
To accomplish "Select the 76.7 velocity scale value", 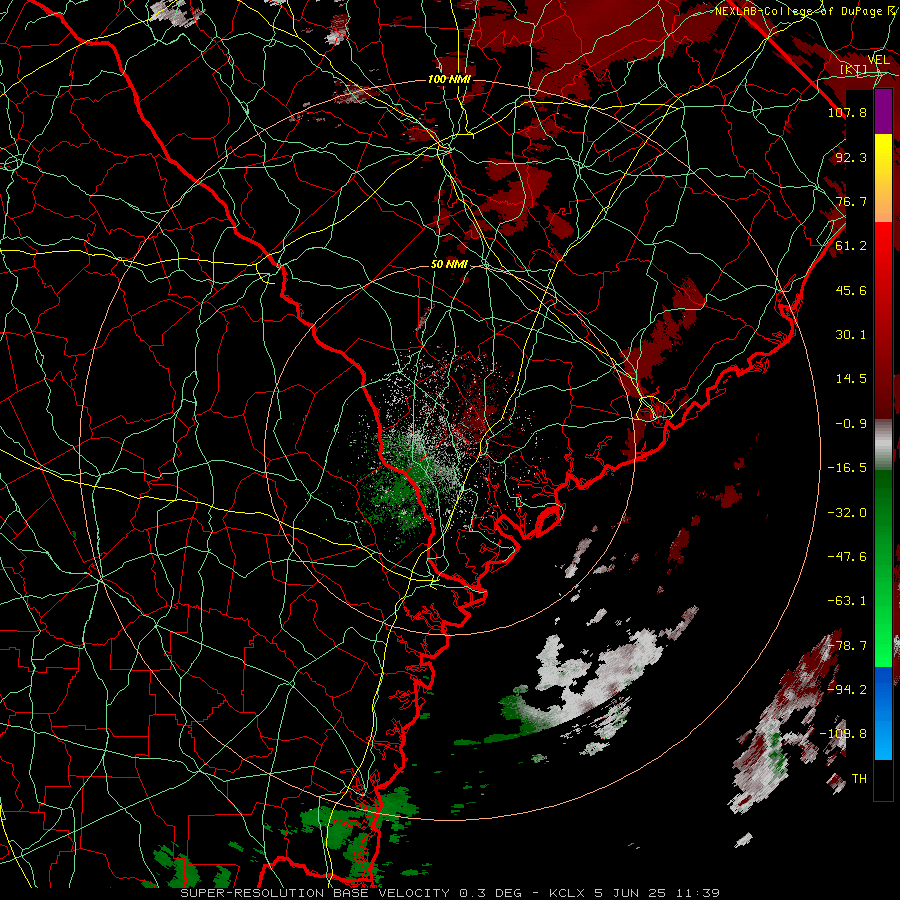I will (851, 201).
